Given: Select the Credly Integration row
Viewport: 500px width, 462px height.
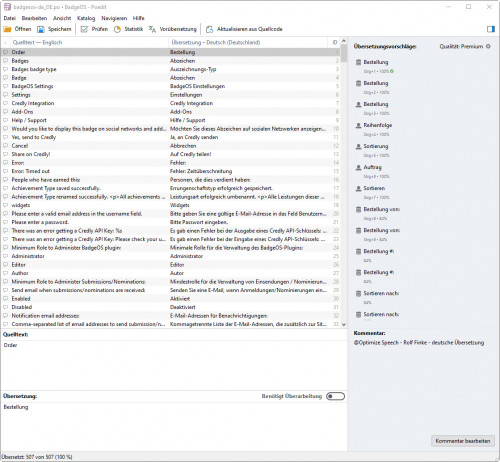Looking at the screenshot, I should point(171,103).
